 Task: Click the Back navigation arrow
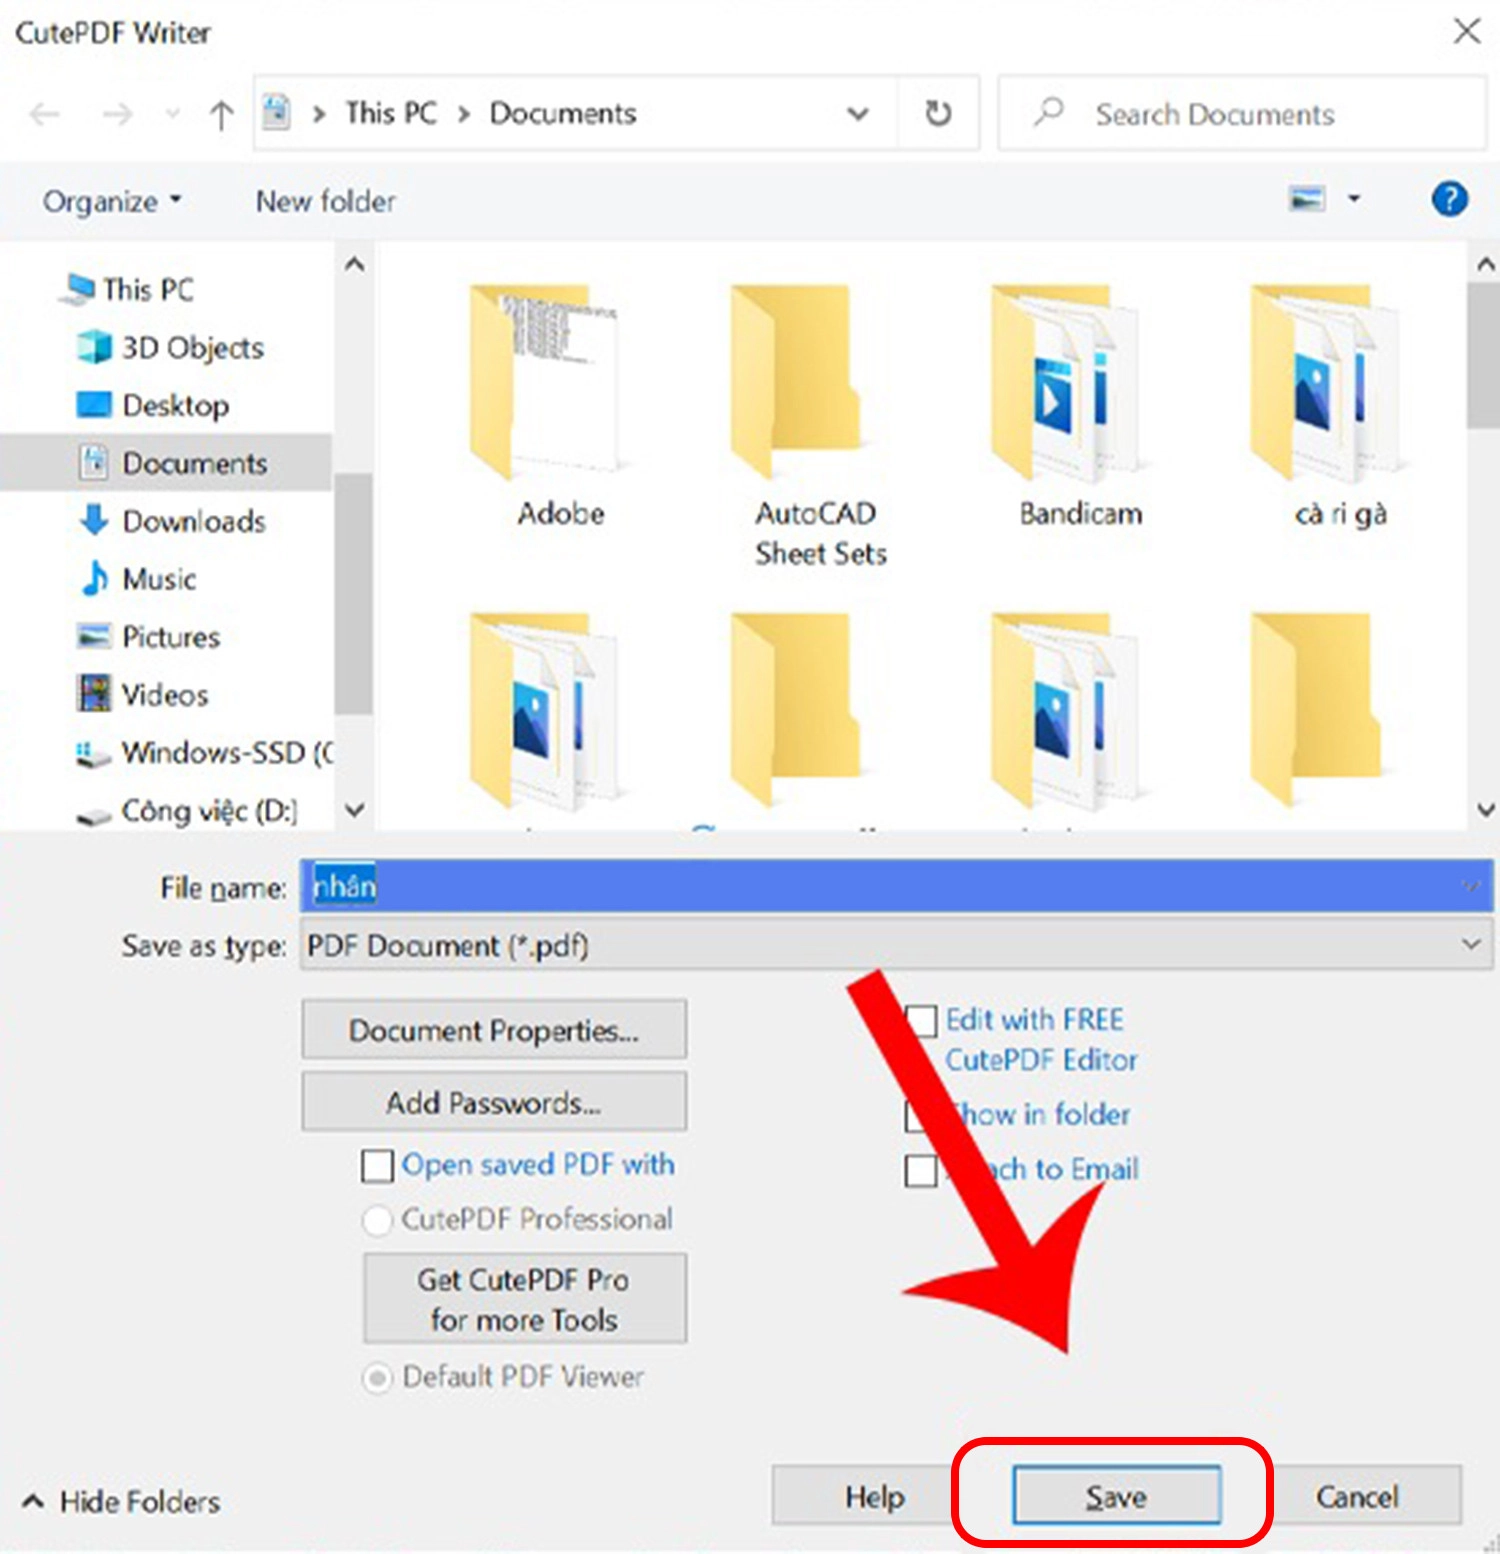[x=45, y=115]
